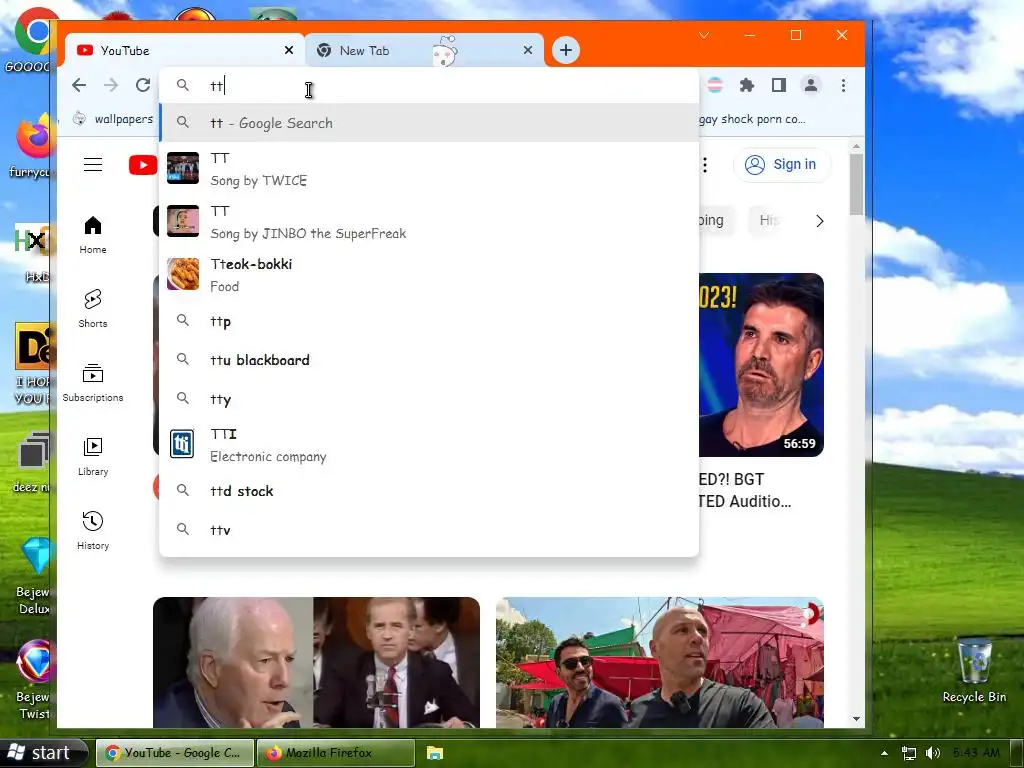Reload the page with the refresh icon
1024x768 pixels.
(x=143, y=86)
